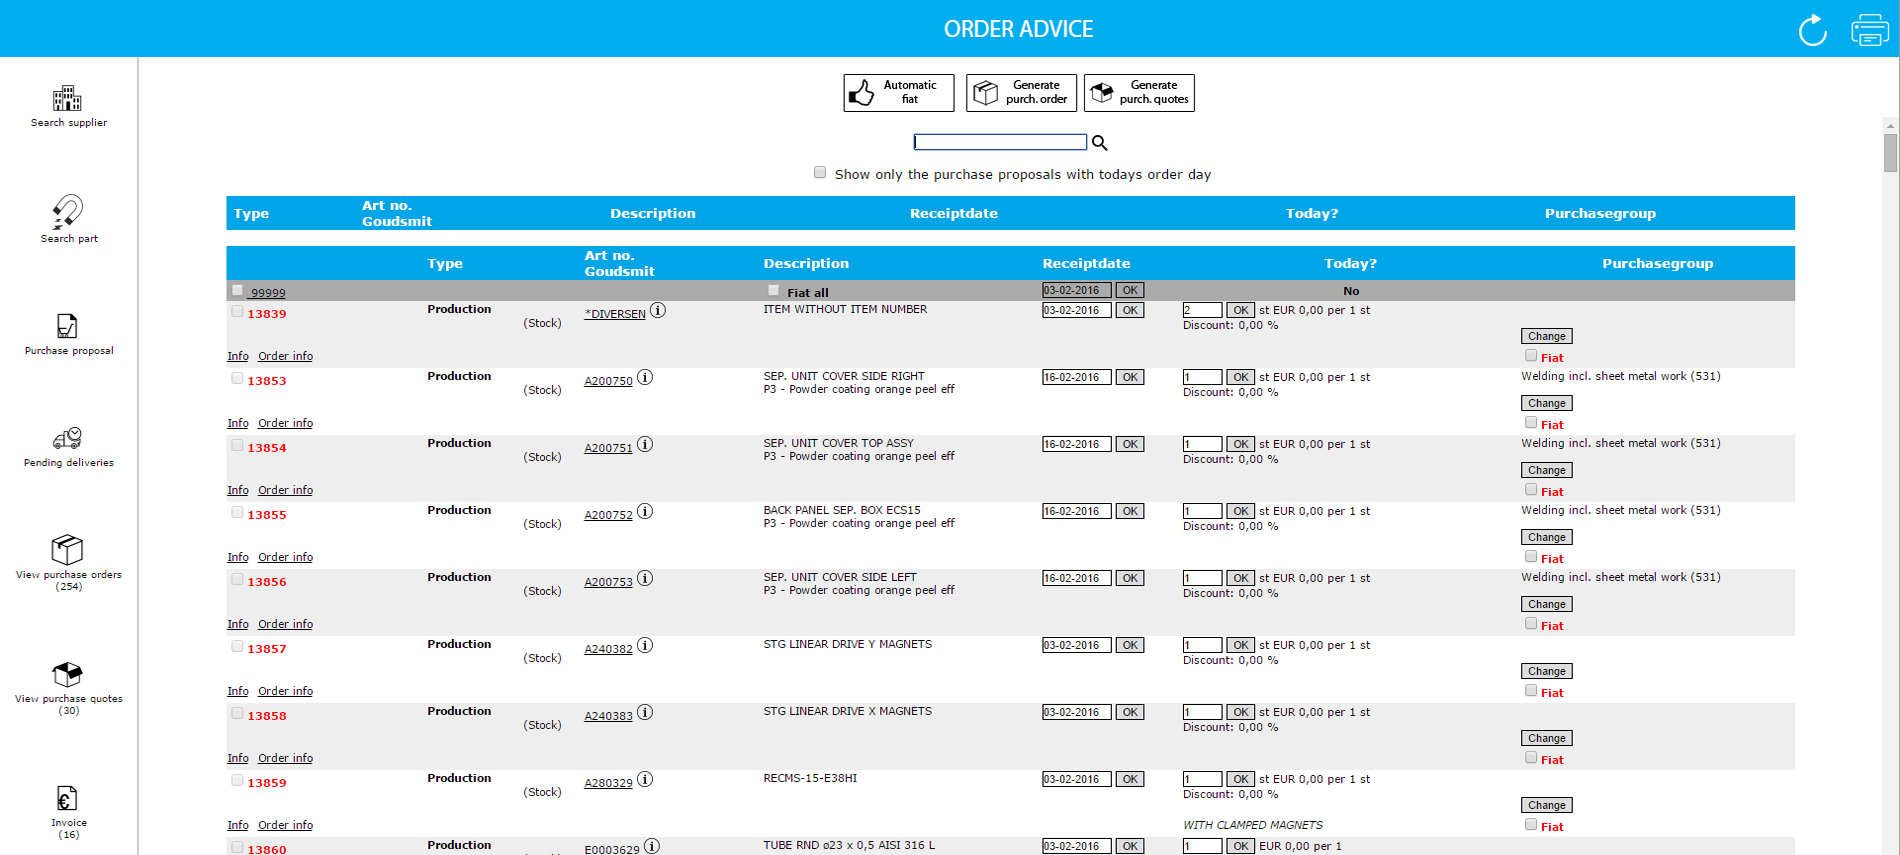Click the magnifier search icon
The height and width of the screenshot is (855, 1900).
tap(1099, 143)
